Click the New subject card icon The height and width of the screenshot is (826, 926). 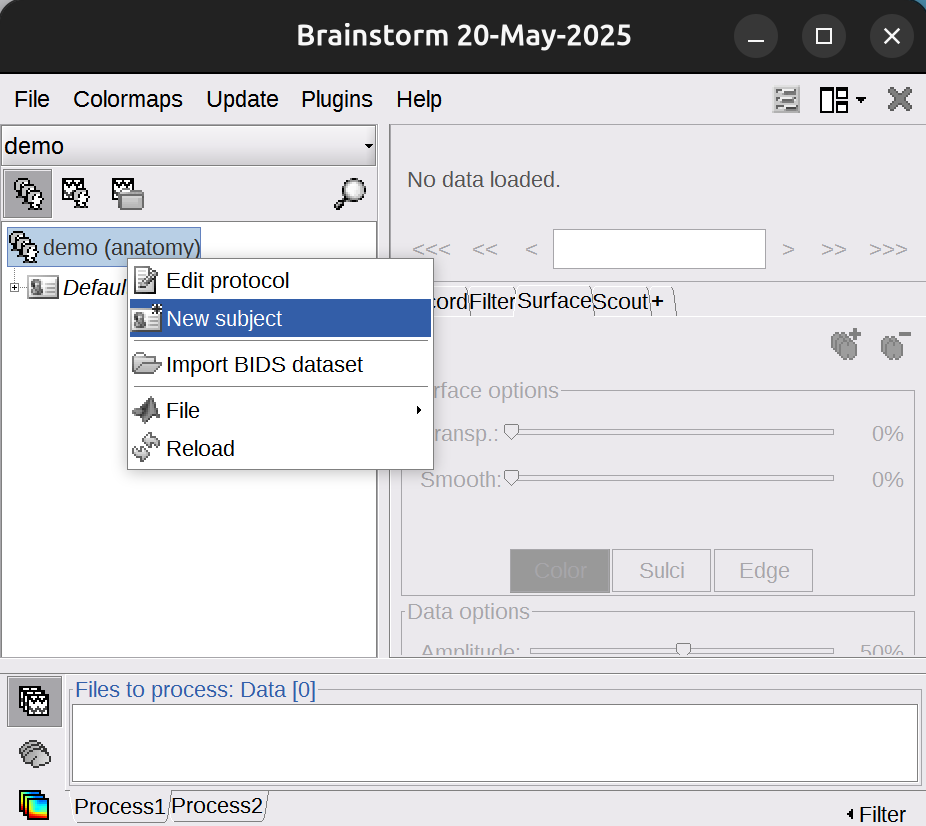coord(146,318)
